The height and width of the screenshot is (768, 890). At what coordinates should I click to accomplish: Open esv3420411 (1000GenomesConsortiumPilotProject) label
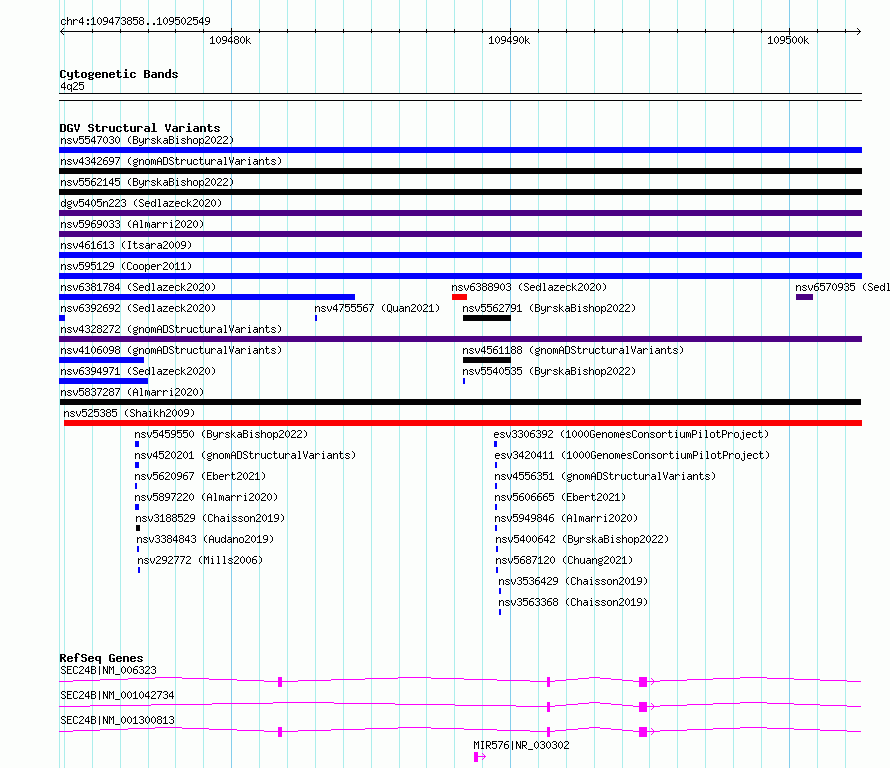(632, 455)
